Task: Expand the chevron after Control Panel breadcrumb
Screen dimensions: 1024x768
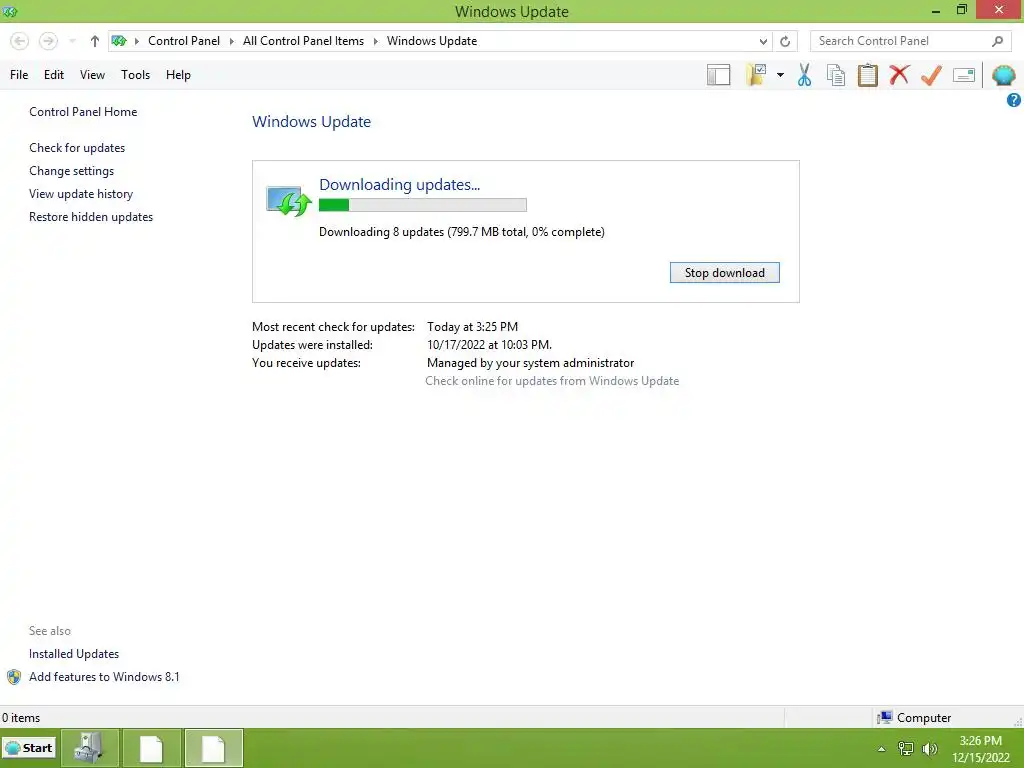Action: tap(232, 41)
